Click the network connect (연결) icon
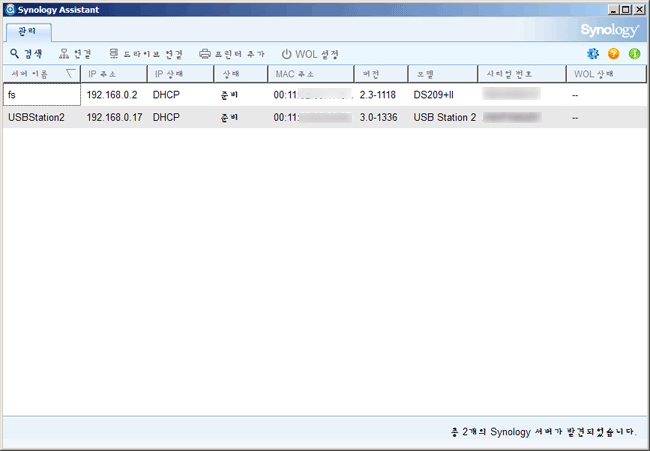The height and width of the screenshot is (451, 650). click(64, 54)
